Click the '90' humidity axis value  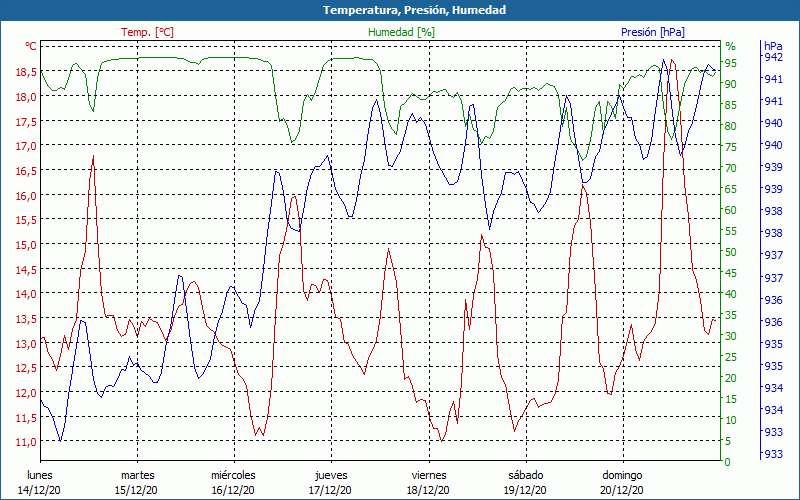[x=731, y=84]
